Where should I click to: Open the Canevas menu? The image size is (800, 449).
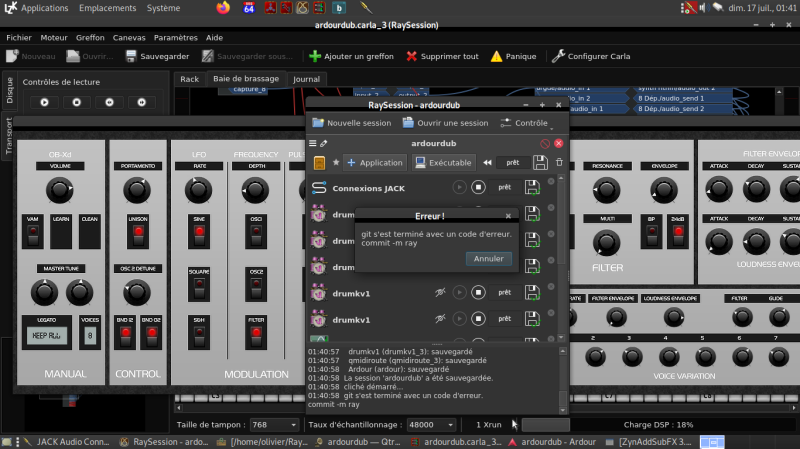129,37
